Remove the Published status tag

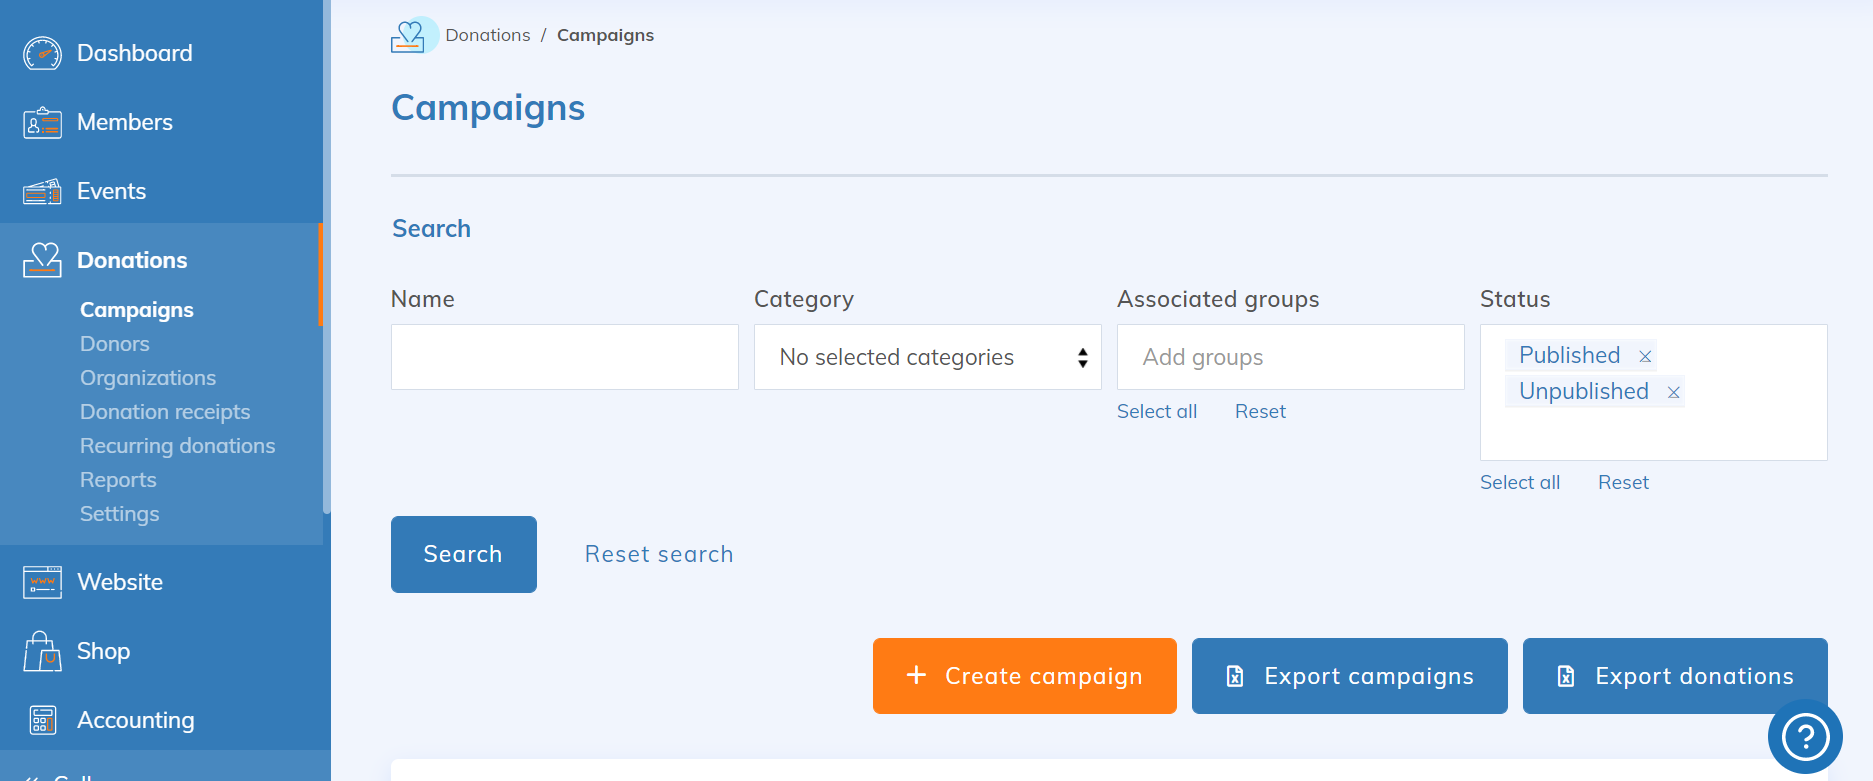[x=1645, y=356]
